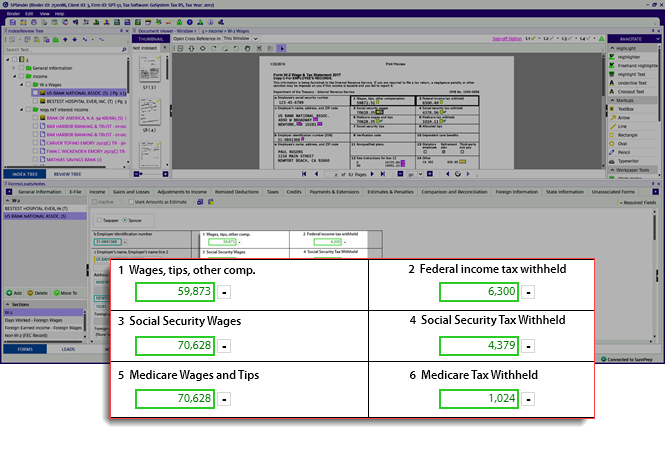Screen dimensions: 665x449
Task: Select the Typewriter markup tool
Action: click(631, 162)
